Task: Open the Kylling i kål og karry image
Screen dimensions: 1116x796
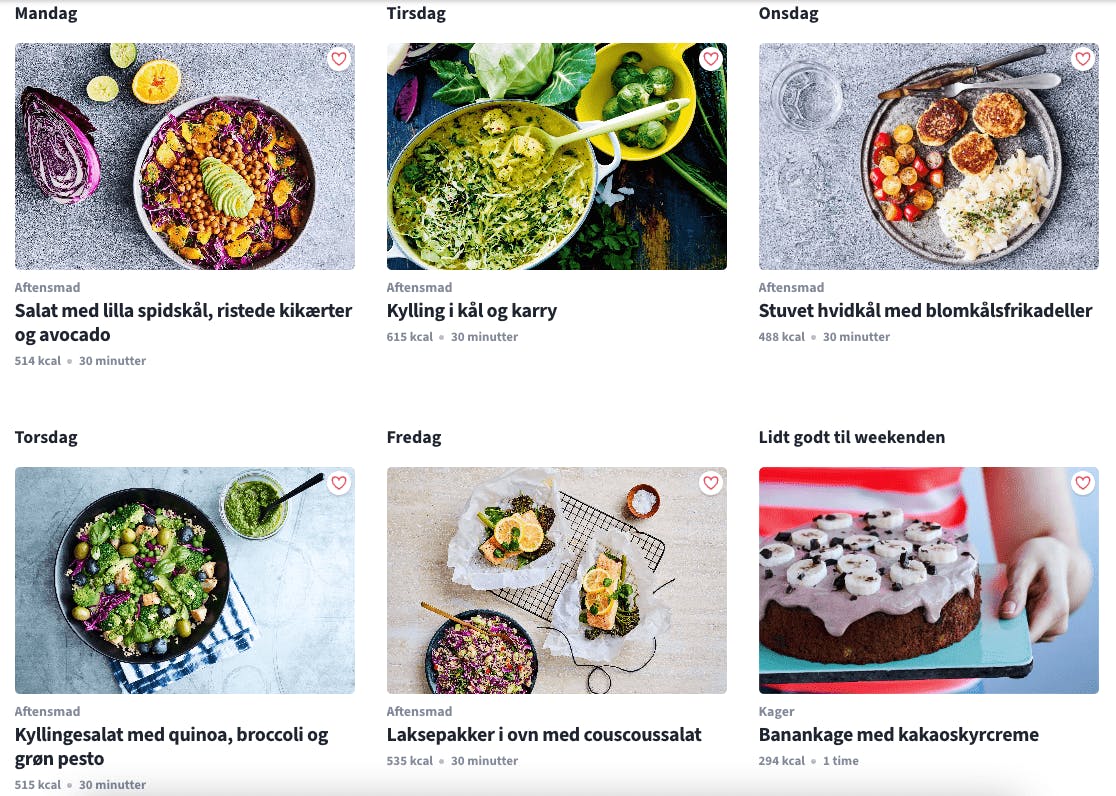Action: click(x=557, y=157)
